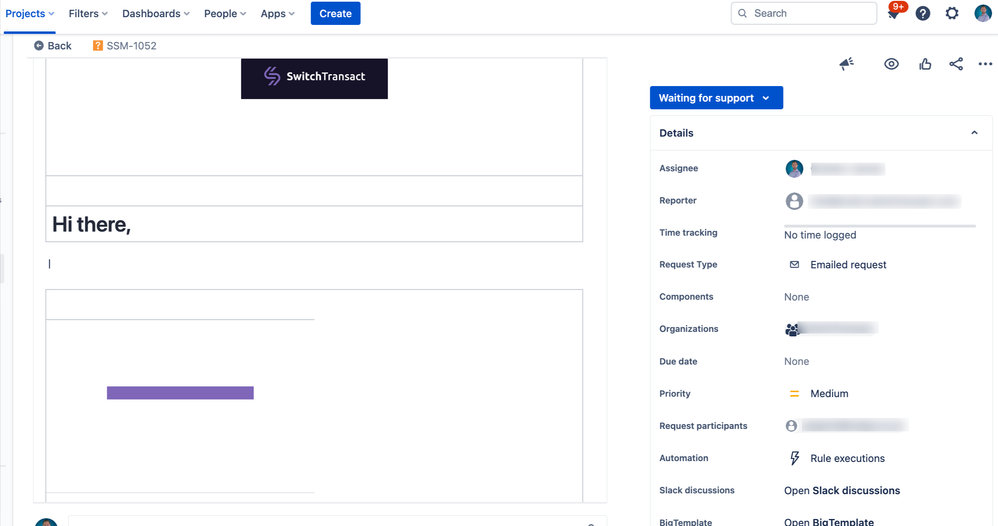
Task: Click the Create button
Action: [335, 13]
